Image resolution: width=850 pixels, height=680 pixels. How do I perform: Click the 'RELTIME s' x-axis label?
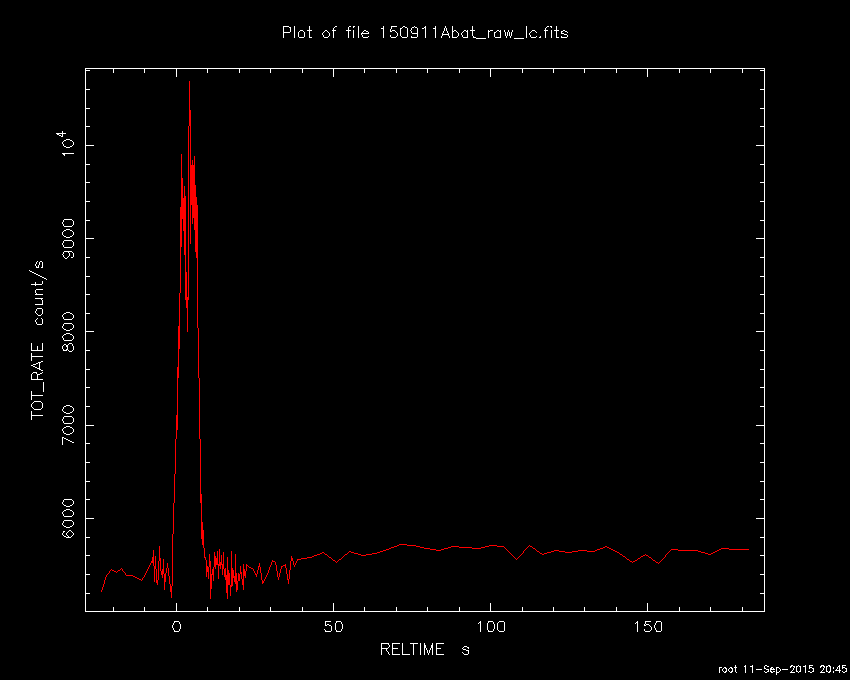click(x=424, y=649)
